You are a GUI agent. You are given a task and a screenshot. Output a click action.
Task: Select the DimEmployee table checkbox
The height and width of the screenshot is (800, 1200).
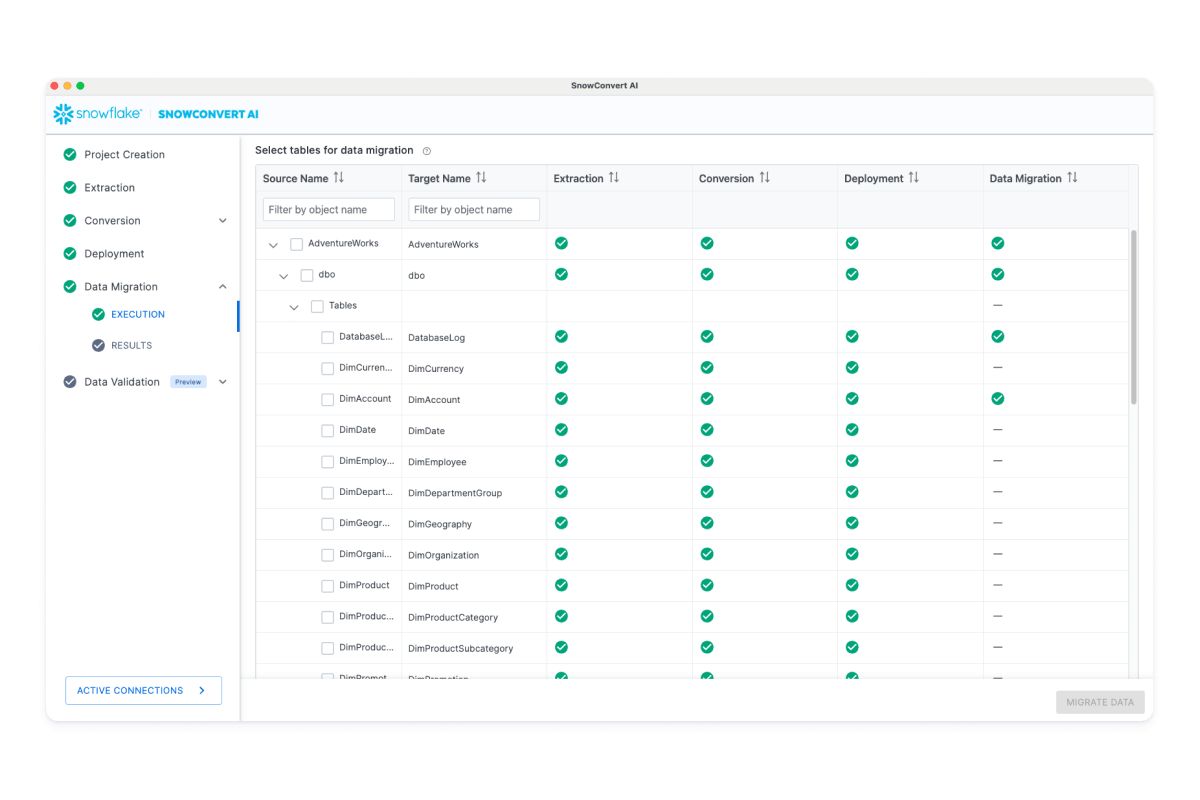[x=328, y=462]
